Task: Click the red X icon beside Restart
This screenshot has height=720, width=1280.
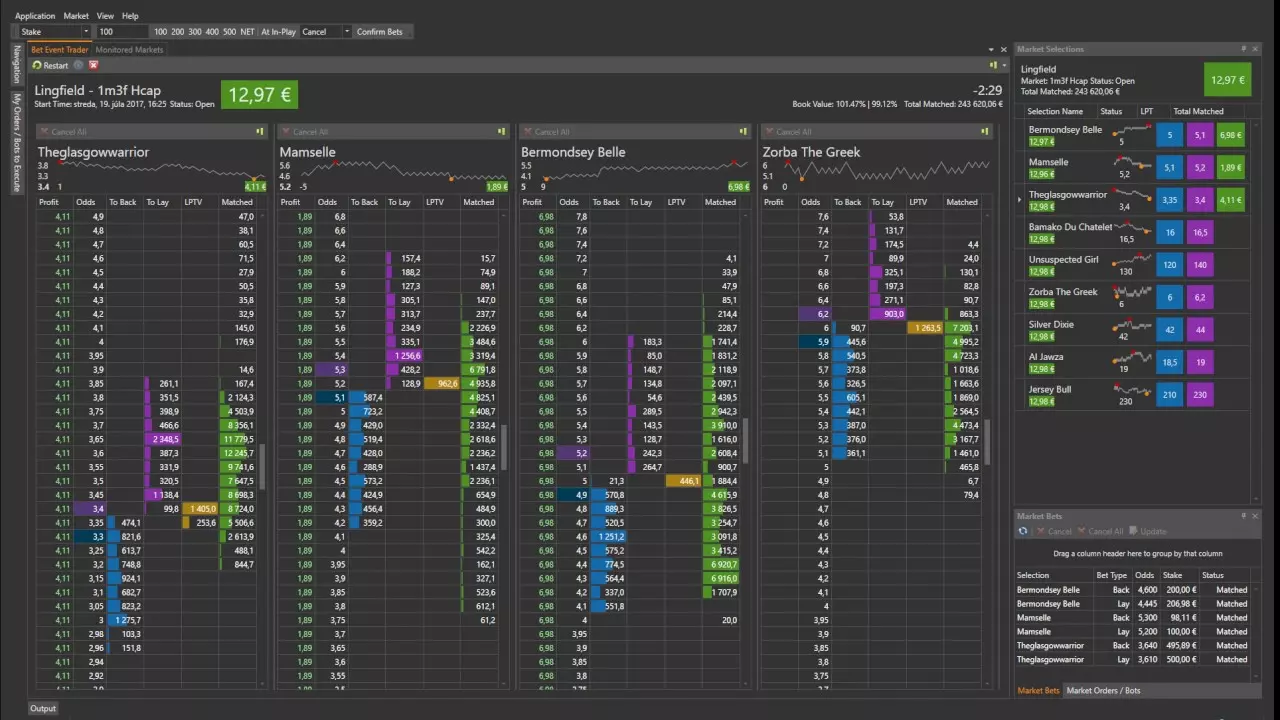Action: point(94,65)
